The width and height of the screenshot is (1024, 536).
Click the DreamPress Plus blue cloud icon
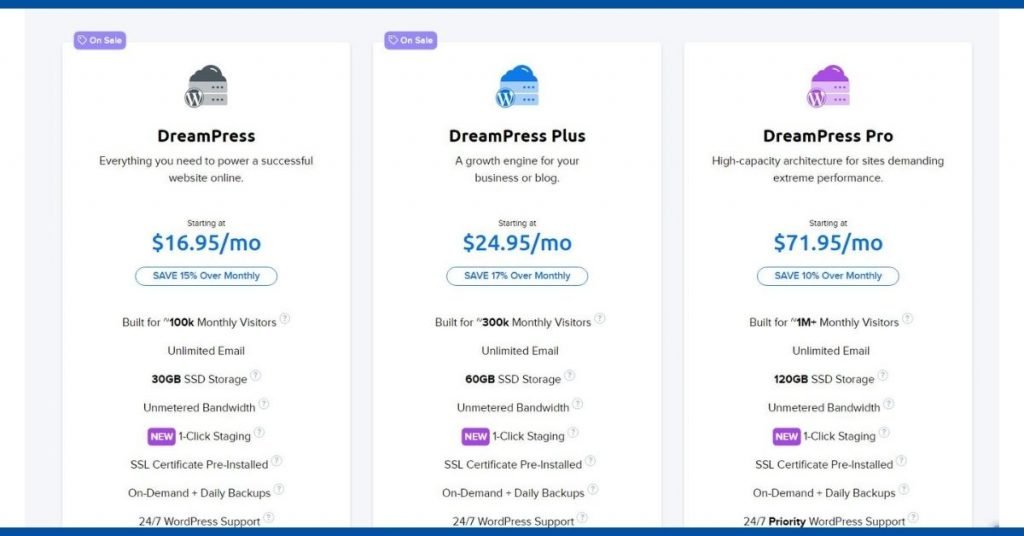pos(517,86)
